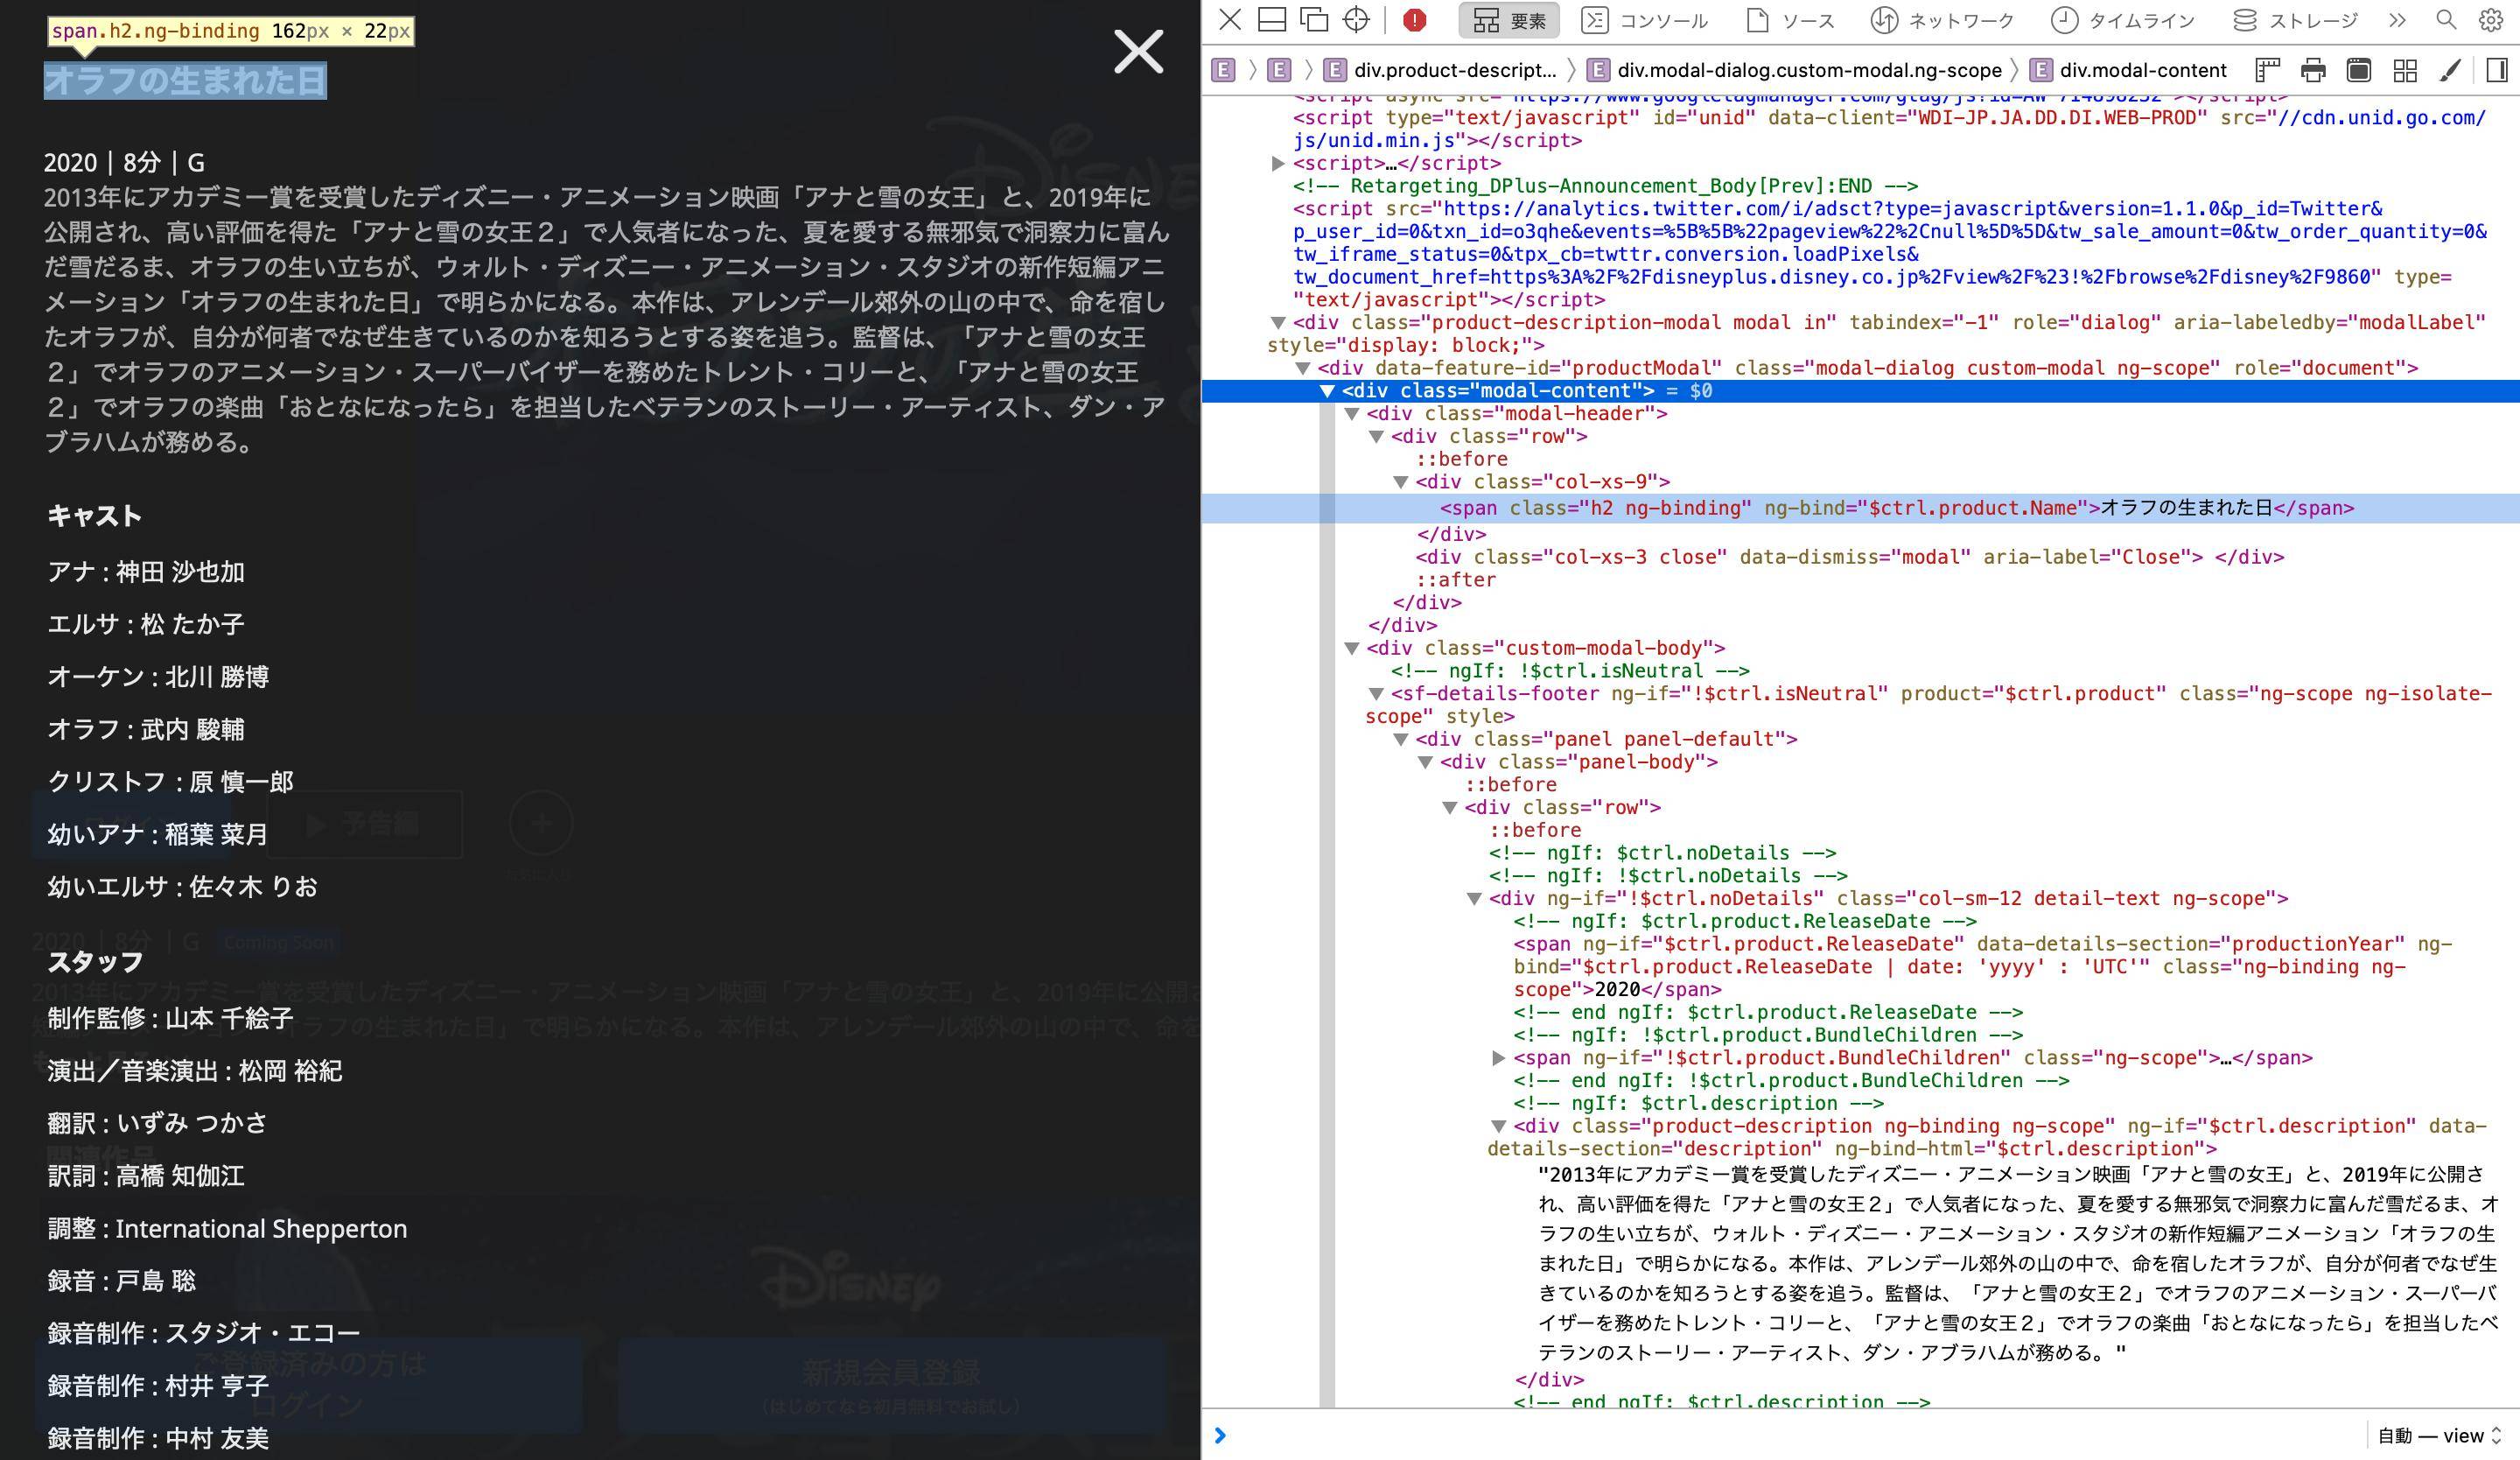Collapse the panel panel-default div
This screenshot has width=2520, height=1460.
pos(1400,740)
